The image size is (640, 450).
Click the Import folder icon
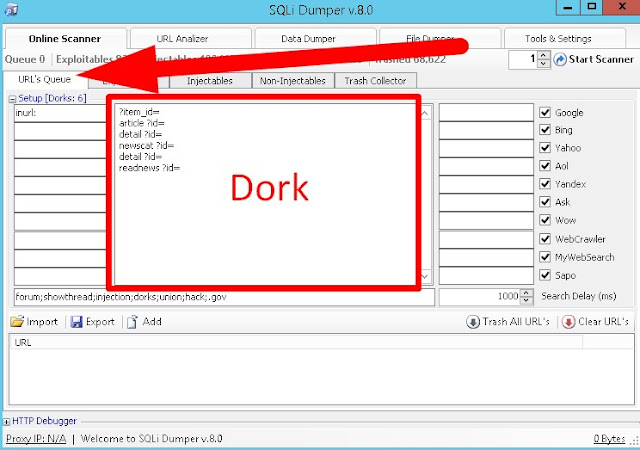click(x=17, y=322)
